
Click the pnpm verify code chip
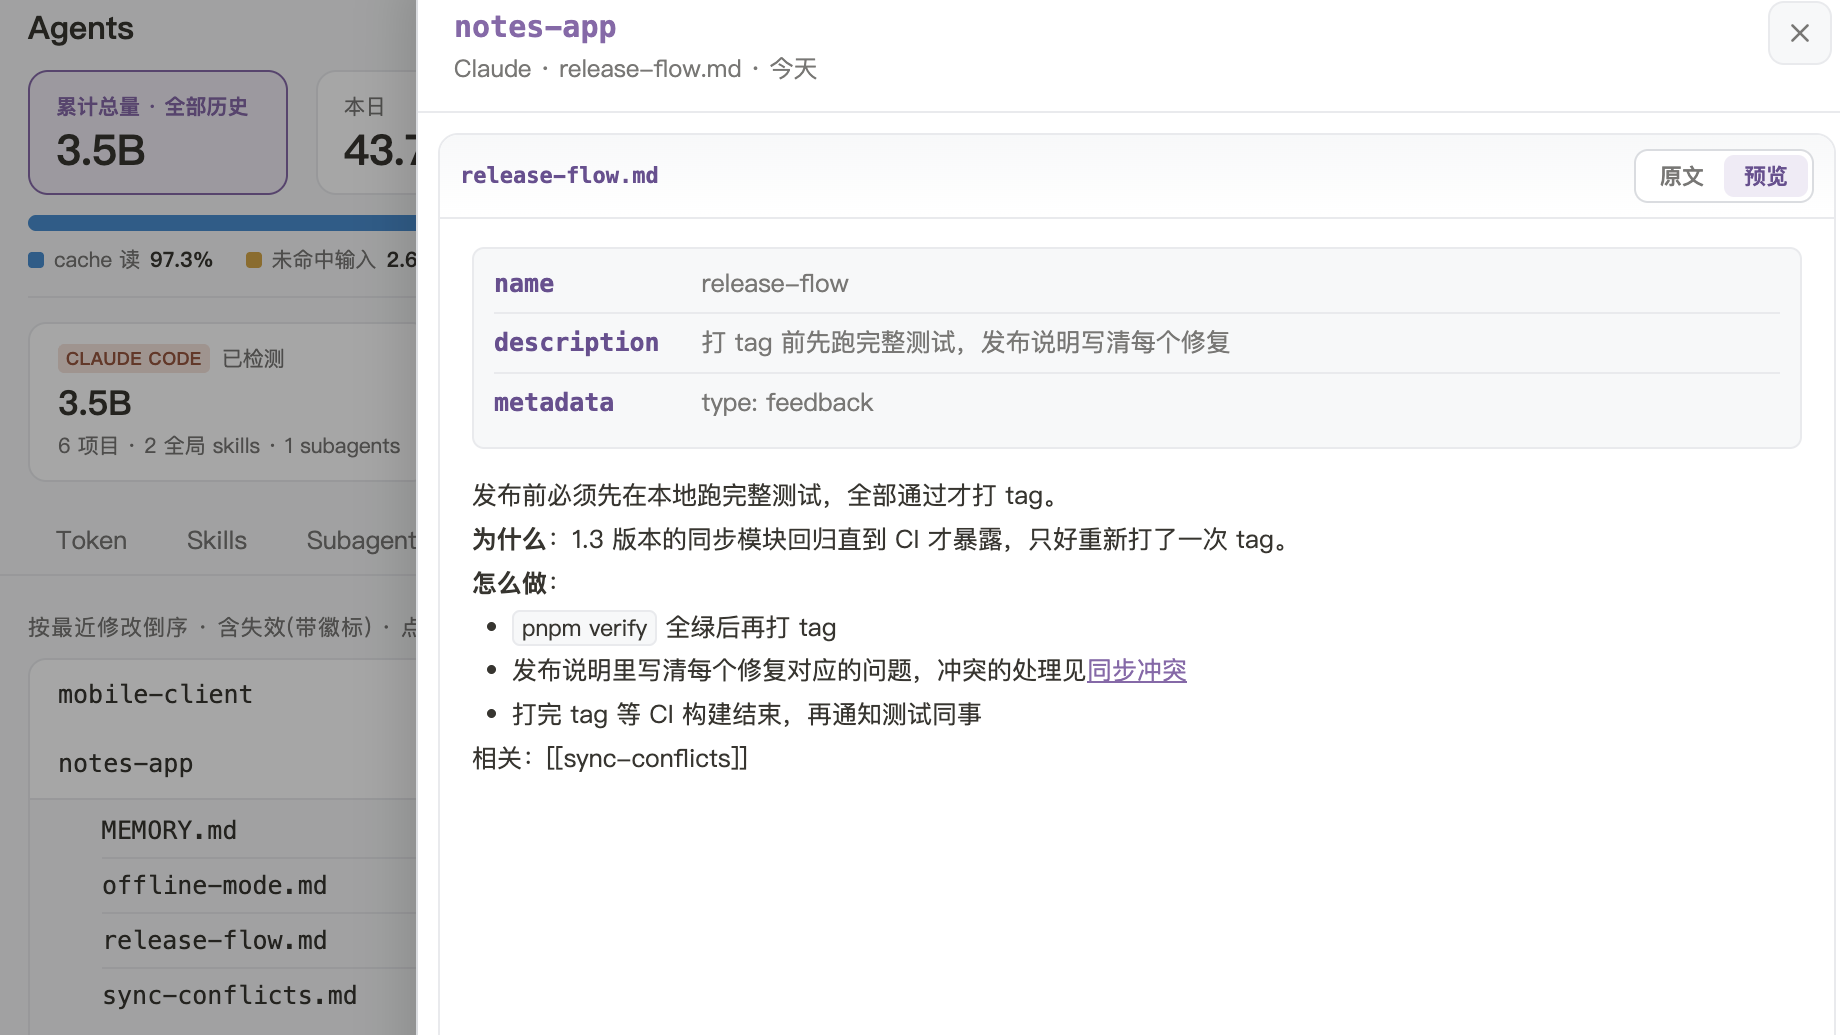click(x=584, y=628)
